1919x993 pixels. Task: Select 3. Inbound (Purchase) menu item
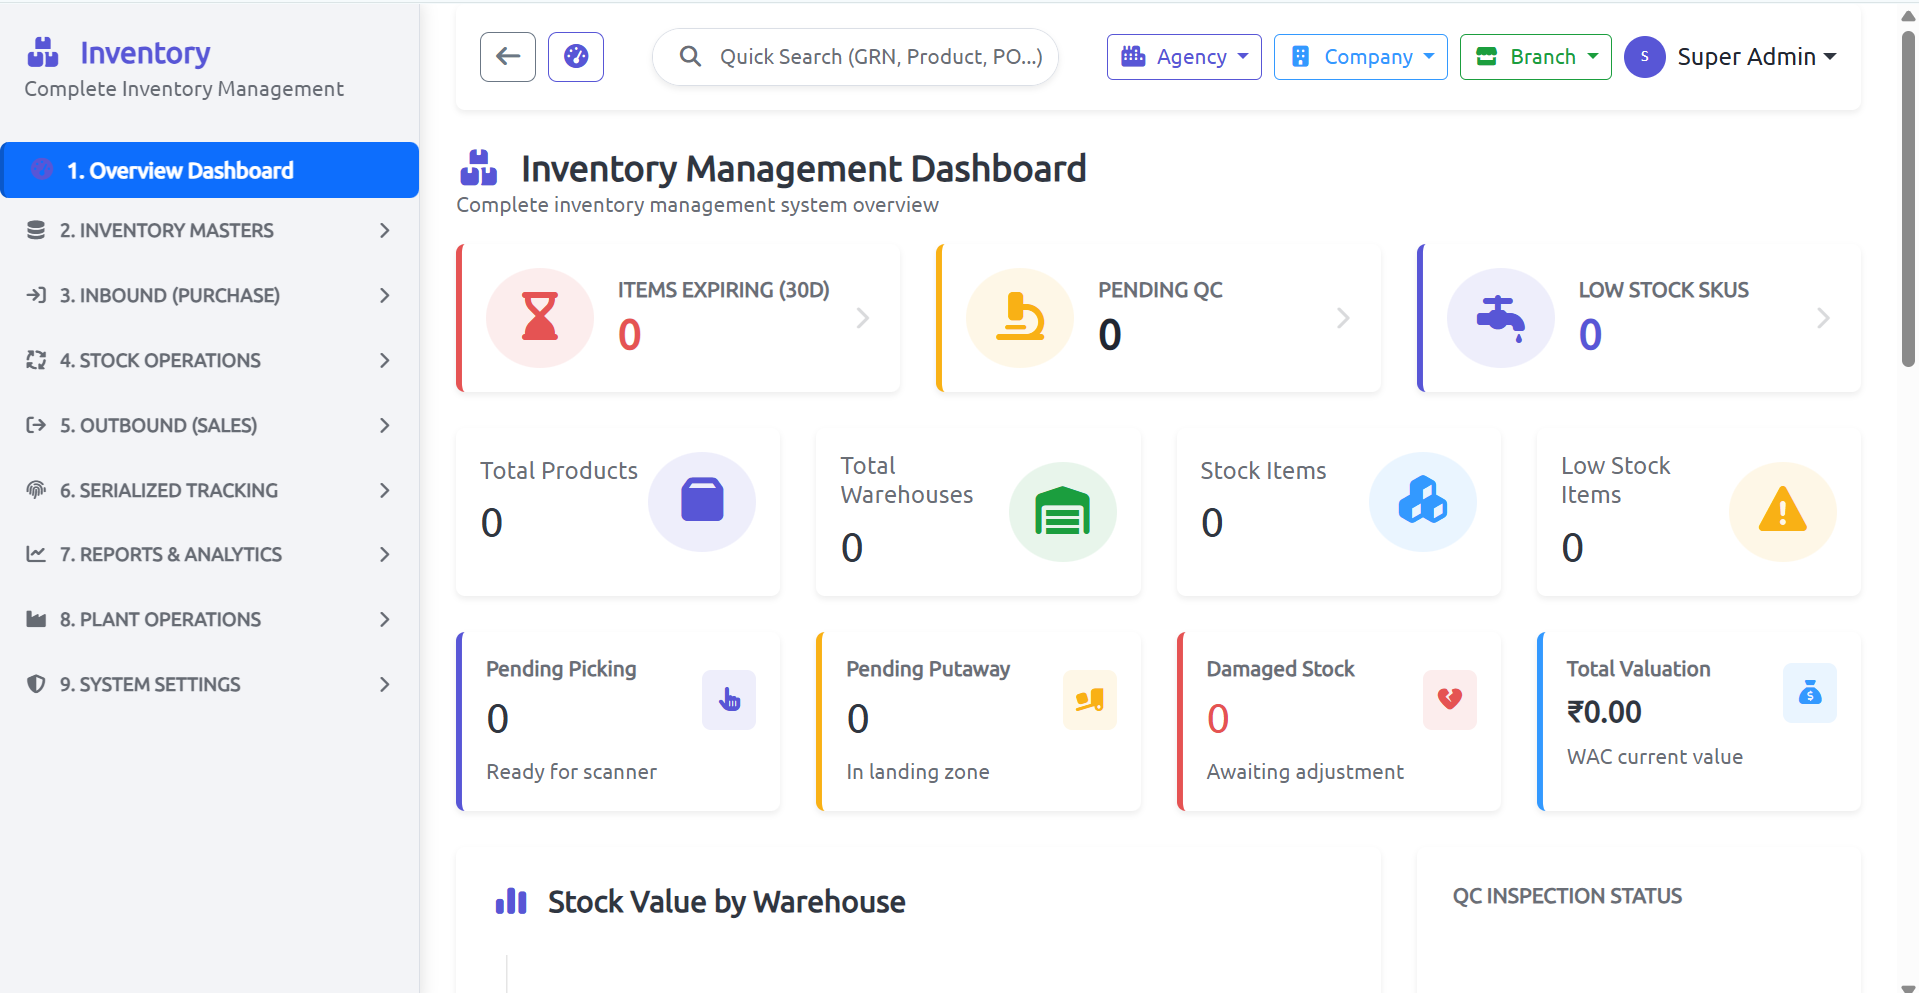210,295
